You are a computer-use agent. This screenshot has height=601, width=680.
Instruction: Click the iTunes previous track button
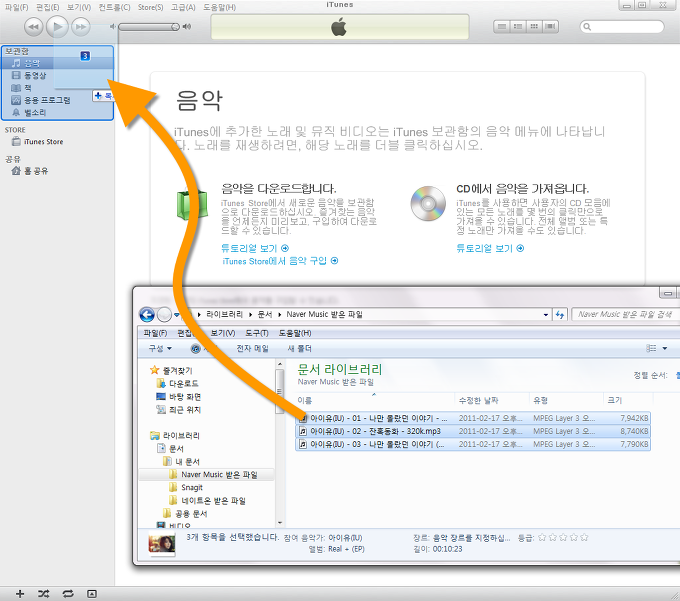click(x=33, y=27)
